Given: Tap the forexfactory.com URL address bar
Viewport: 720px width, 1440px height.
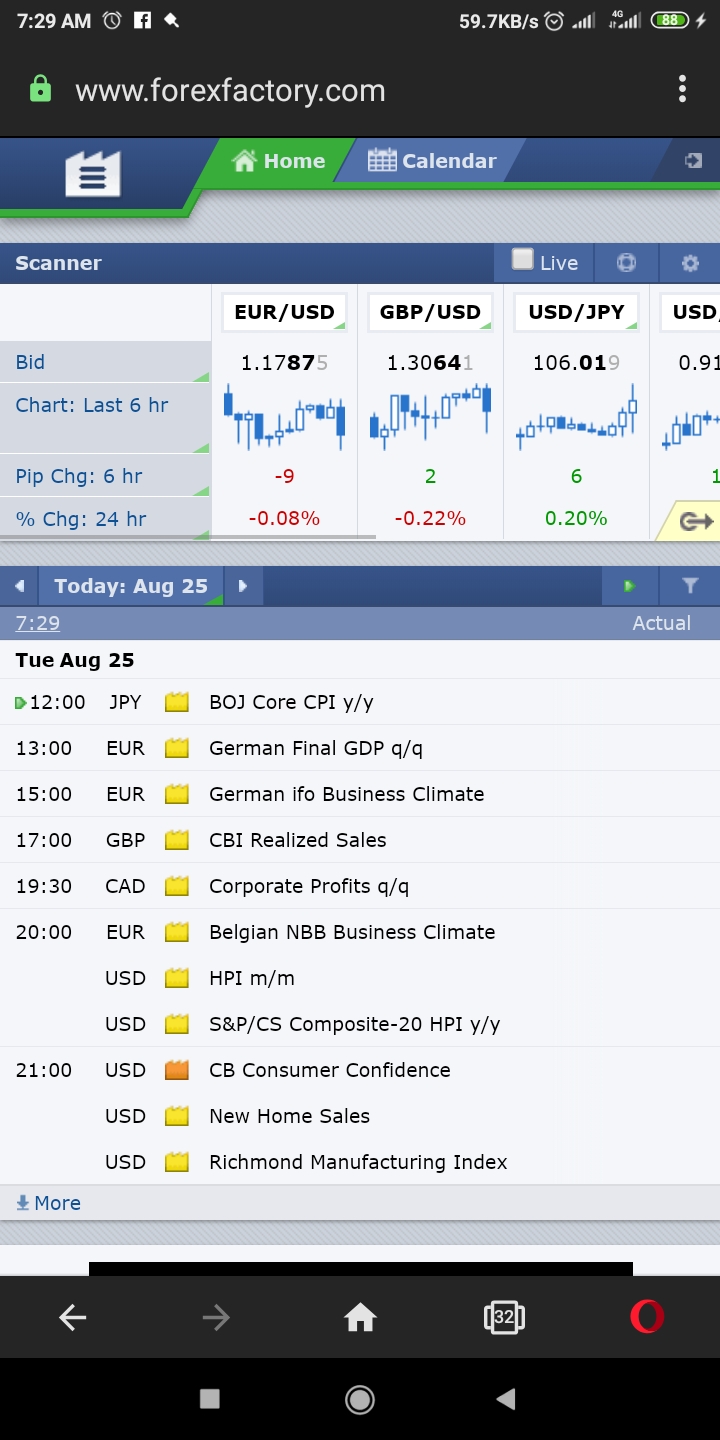Looking at the screenshot, I should [230, 91].
